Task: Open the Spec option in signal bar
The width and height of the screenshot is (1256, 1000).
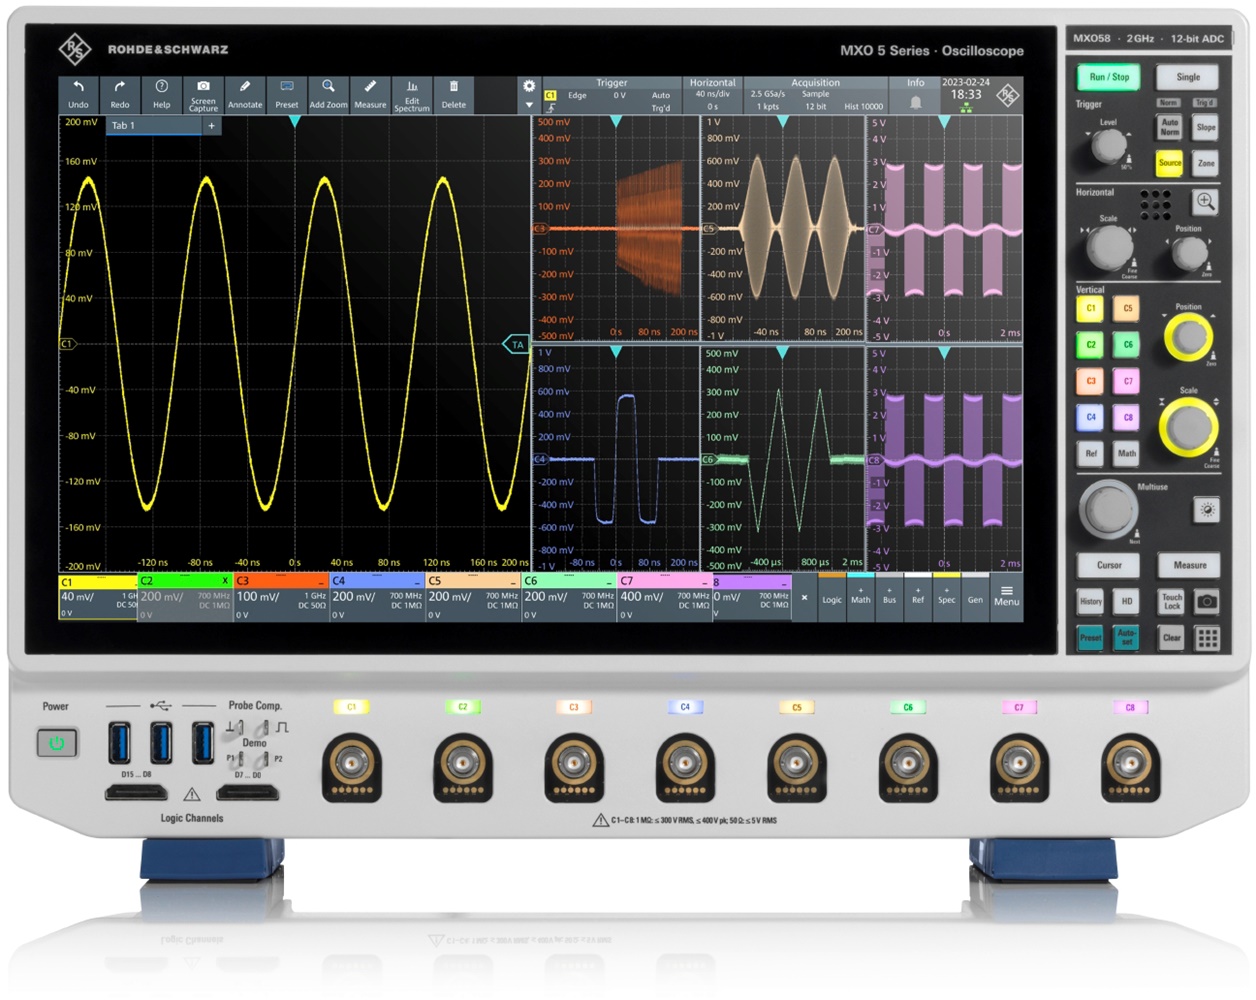Action: (x=946, y=596)
